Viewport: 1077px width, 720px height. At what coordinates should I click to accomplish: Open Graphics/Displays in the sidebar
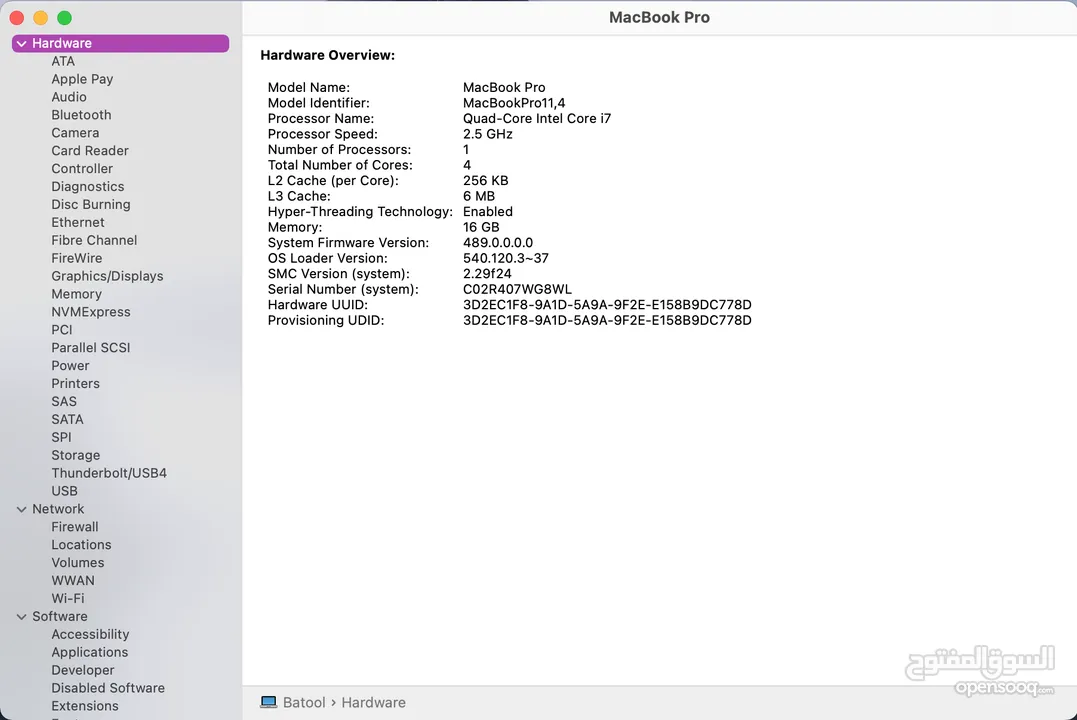click(x=107, y=275)
